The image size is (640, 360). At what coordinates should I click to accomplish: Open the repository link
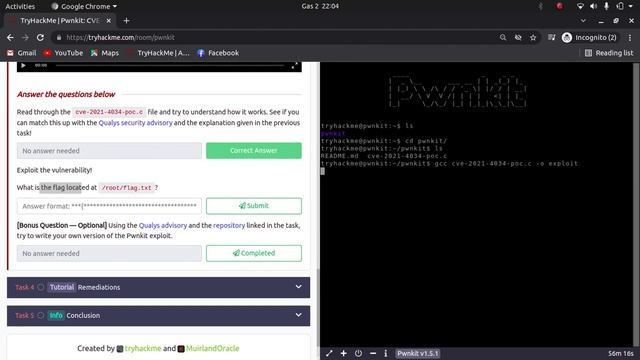[229, 225]
